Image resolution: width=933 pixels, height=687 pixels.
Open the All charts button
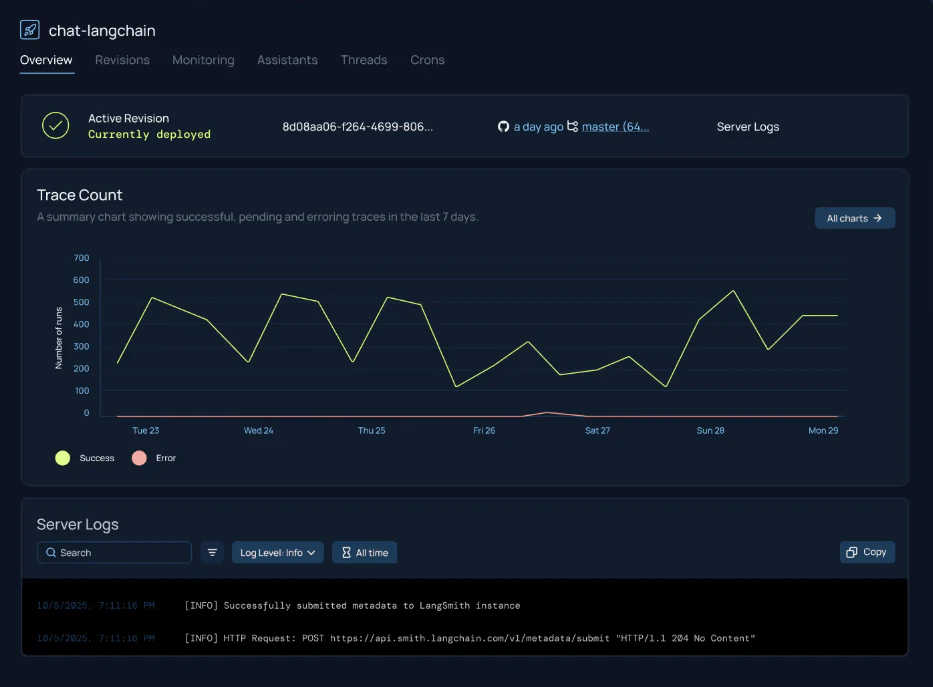854,218
